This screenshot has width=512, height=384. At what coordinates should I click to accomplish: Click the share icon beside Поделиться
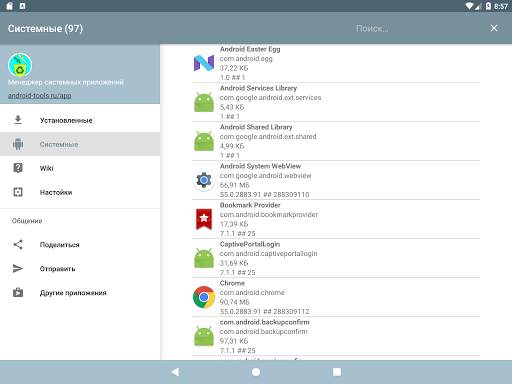coord(18,245)
